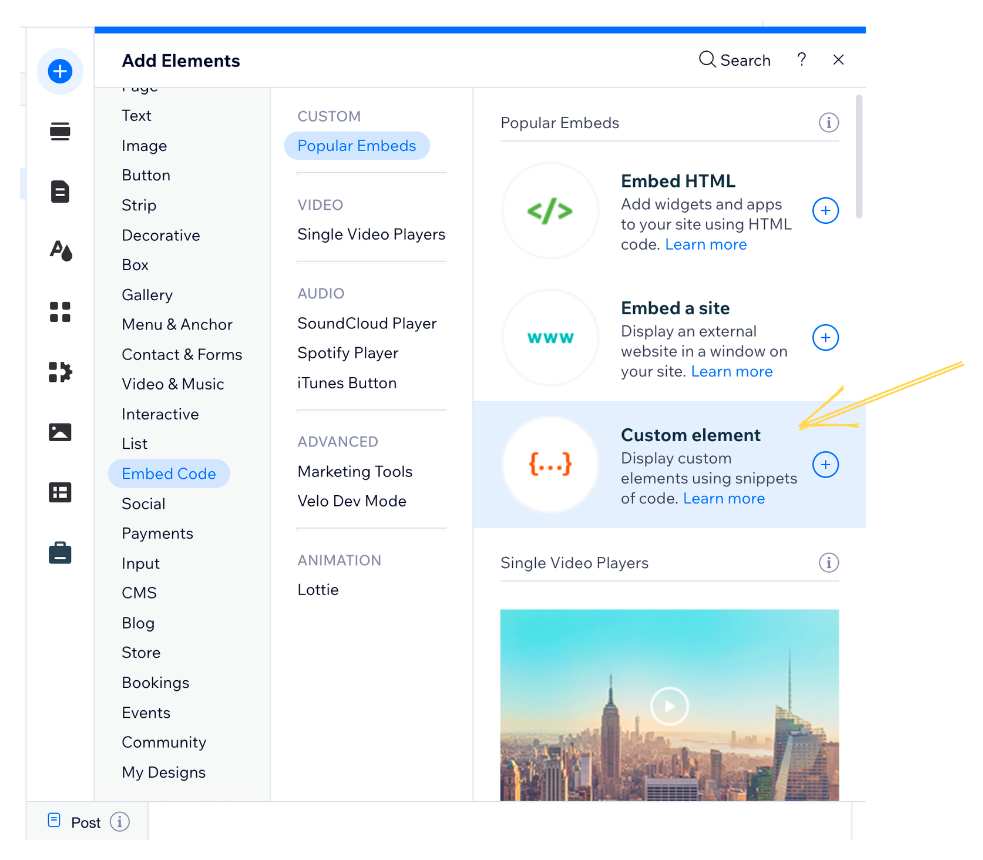Open the App Market grid icon
Viewport: 983px width, 860px height.
[60, 311]
